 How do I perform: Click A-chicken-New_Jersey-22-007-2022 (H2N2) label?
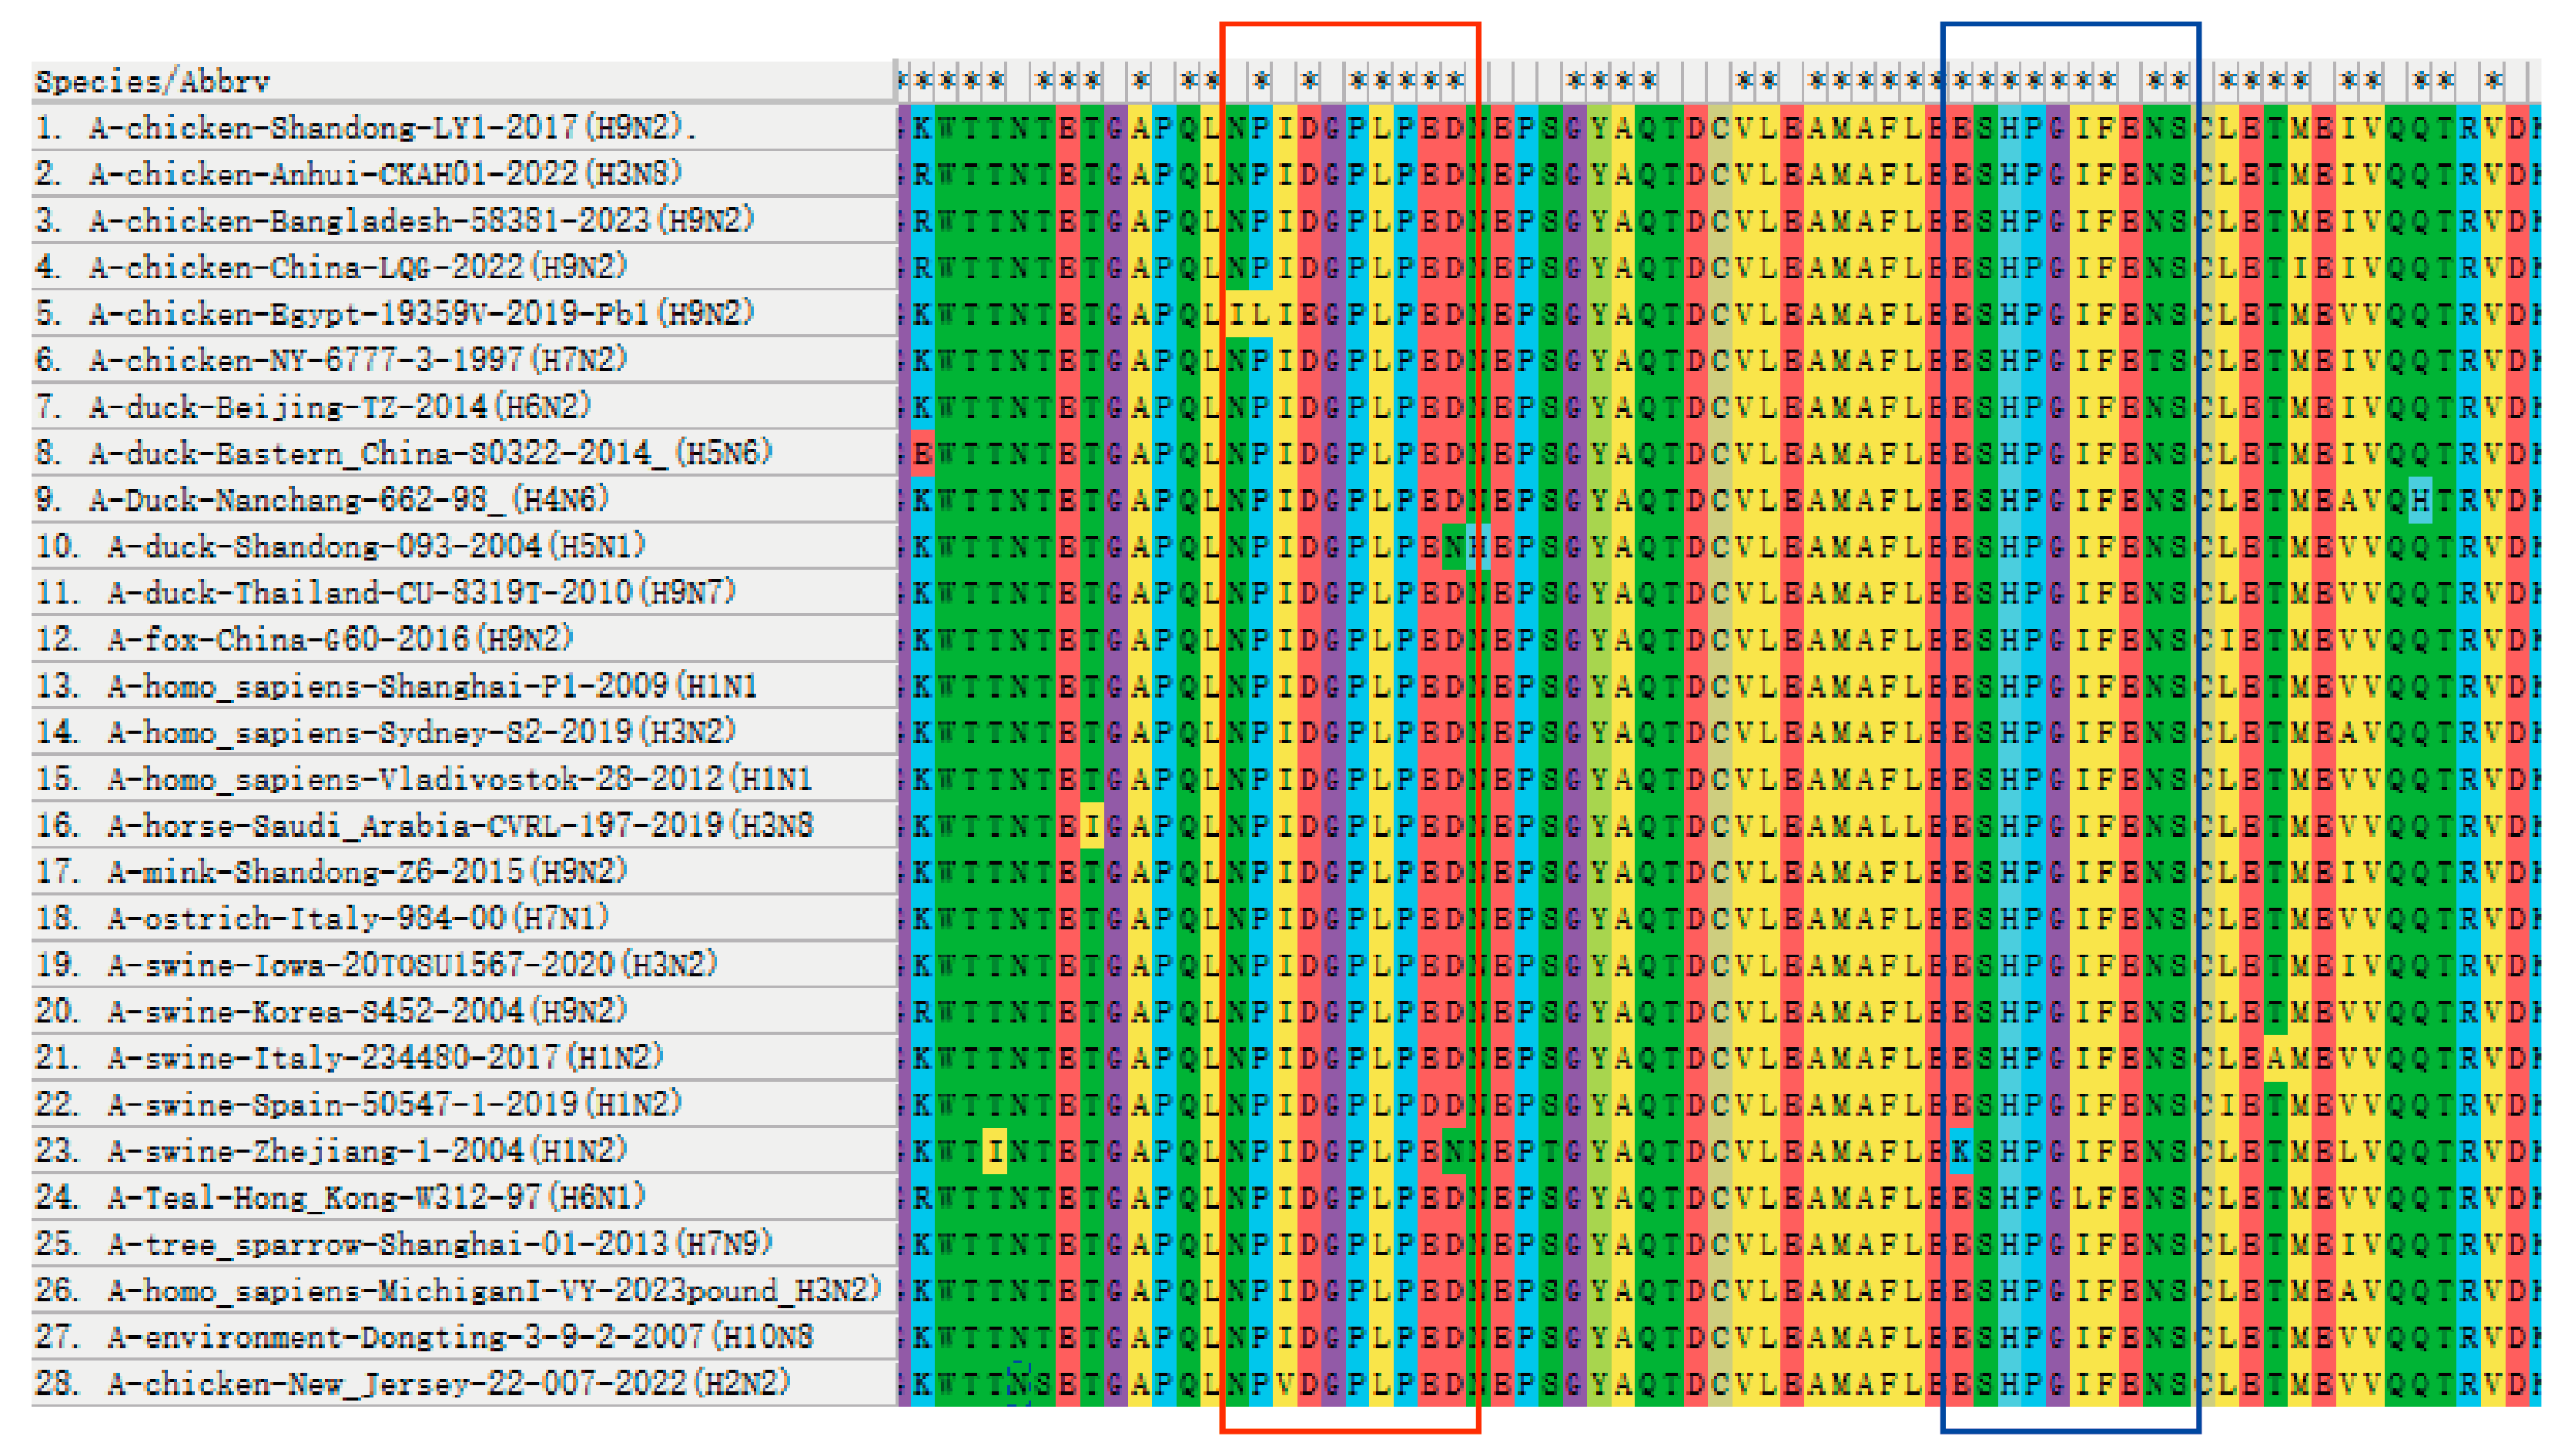[448, 1384]
